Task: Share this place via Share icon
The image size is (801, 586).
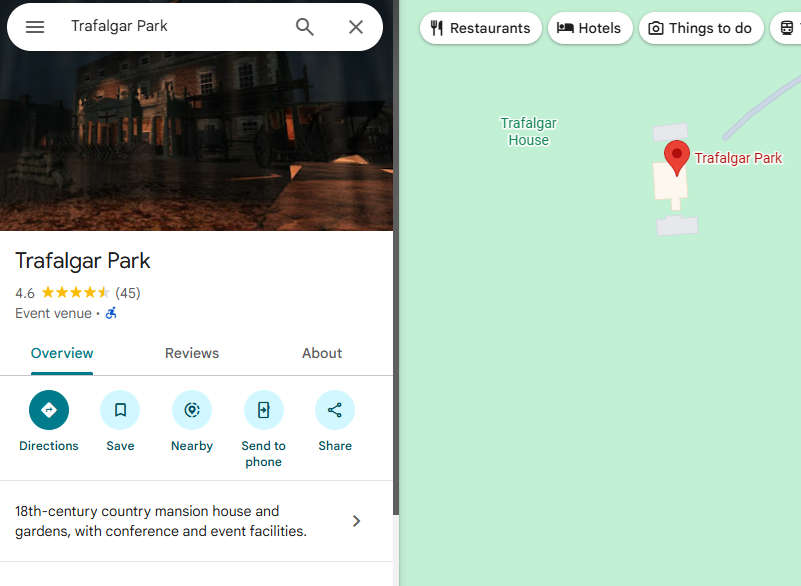Action: 335,410
